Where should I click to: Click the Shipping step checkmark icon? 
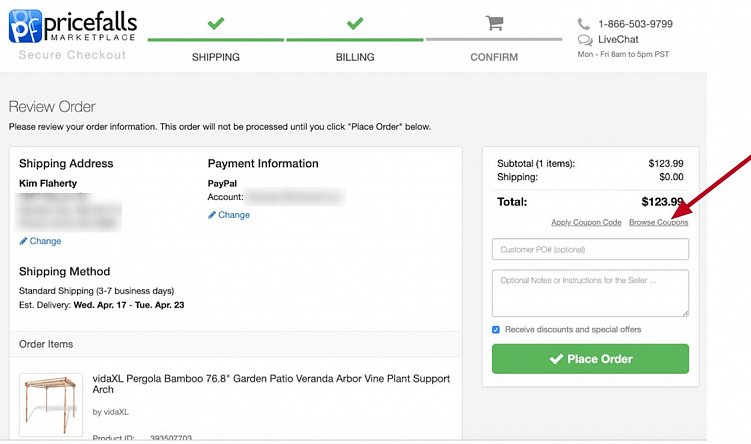pos(216,22)
